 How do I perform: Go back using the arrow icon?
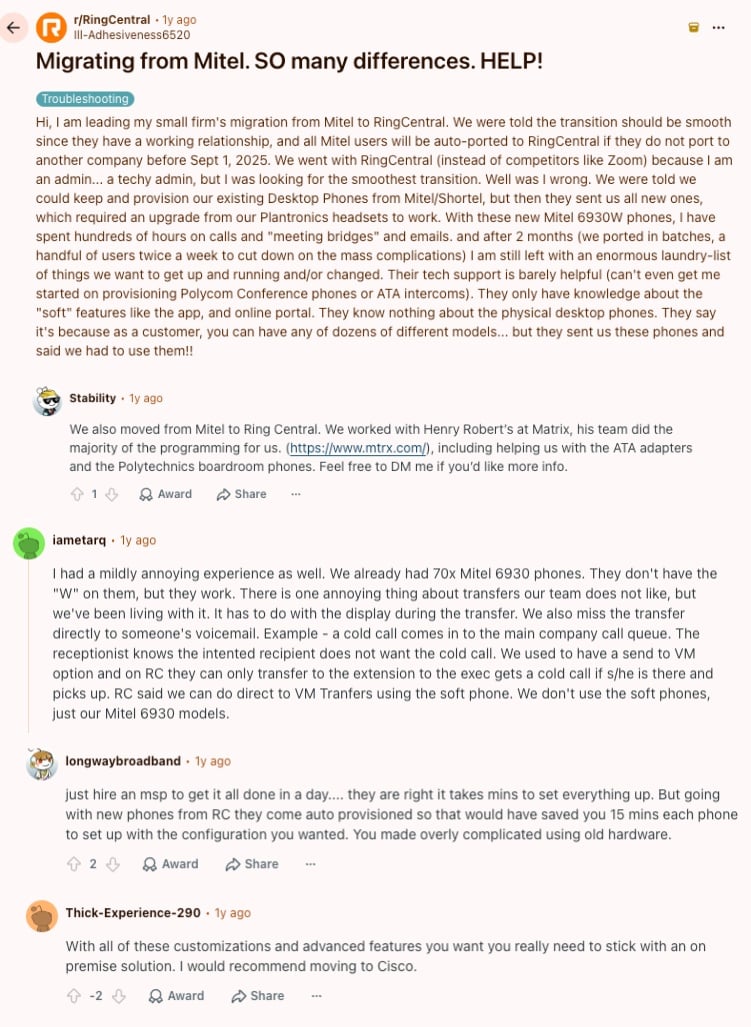[x=13, y=28]
